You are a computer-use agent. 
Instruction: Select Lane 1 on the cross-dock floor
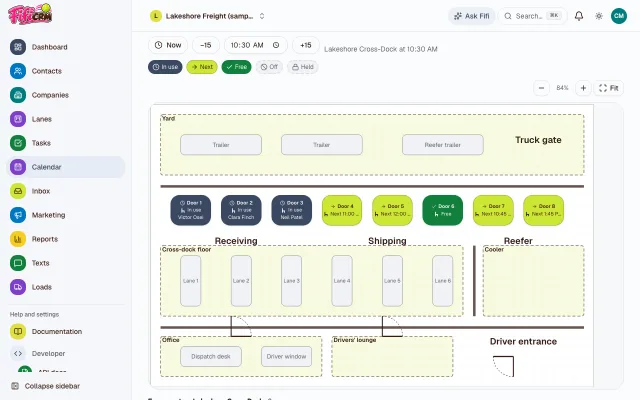(191, 281)
